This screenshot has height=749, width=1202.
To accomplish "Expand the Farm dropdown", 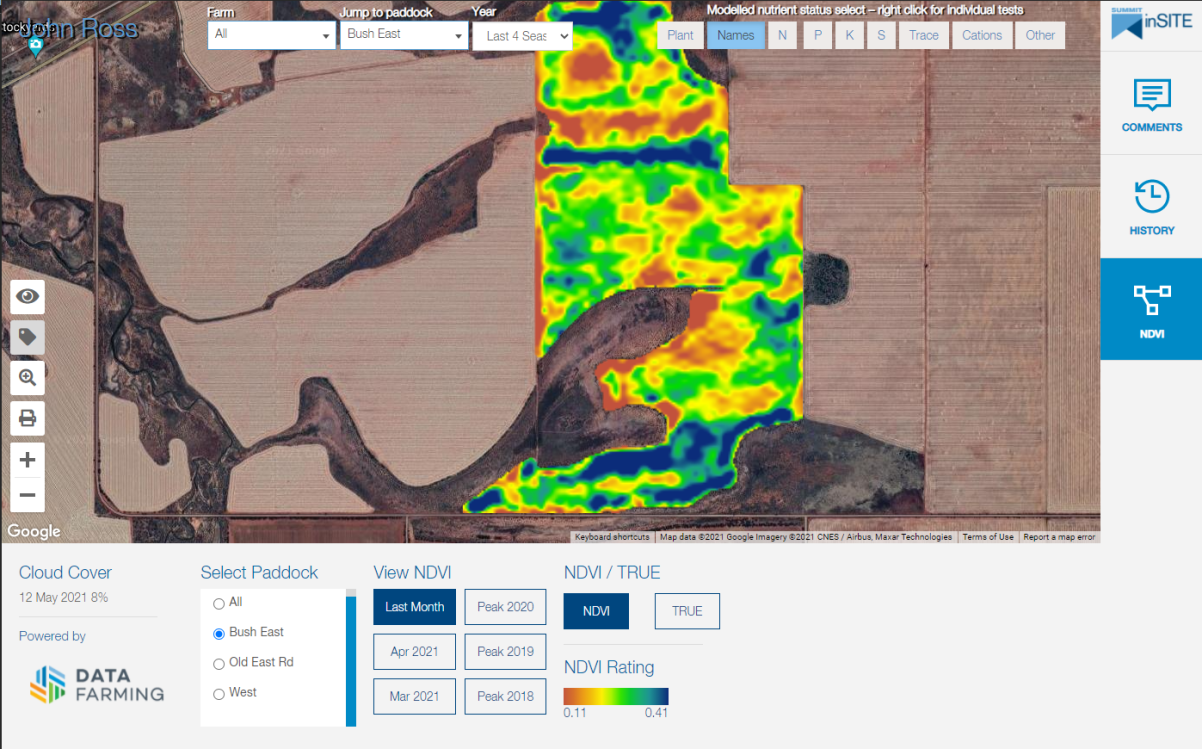I will click(x=272, y=35).
